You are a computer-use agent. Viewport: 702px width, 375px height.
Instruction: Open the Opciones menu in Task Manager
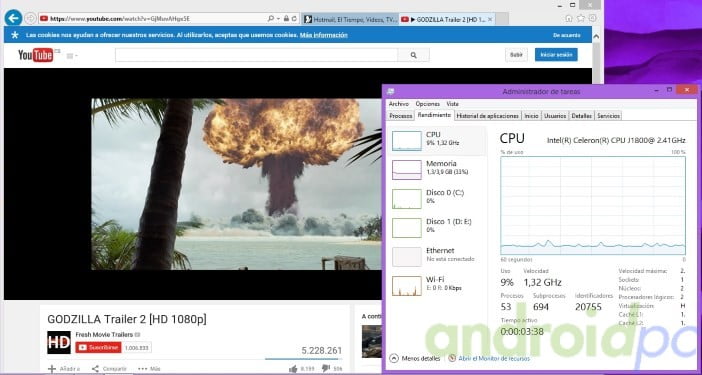tap(428, 104)
